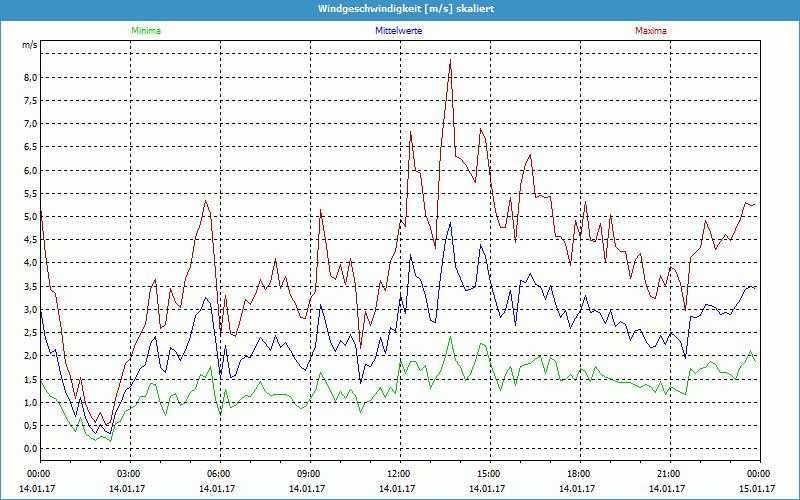Click the 09:00 time axis label

[307, 474]
